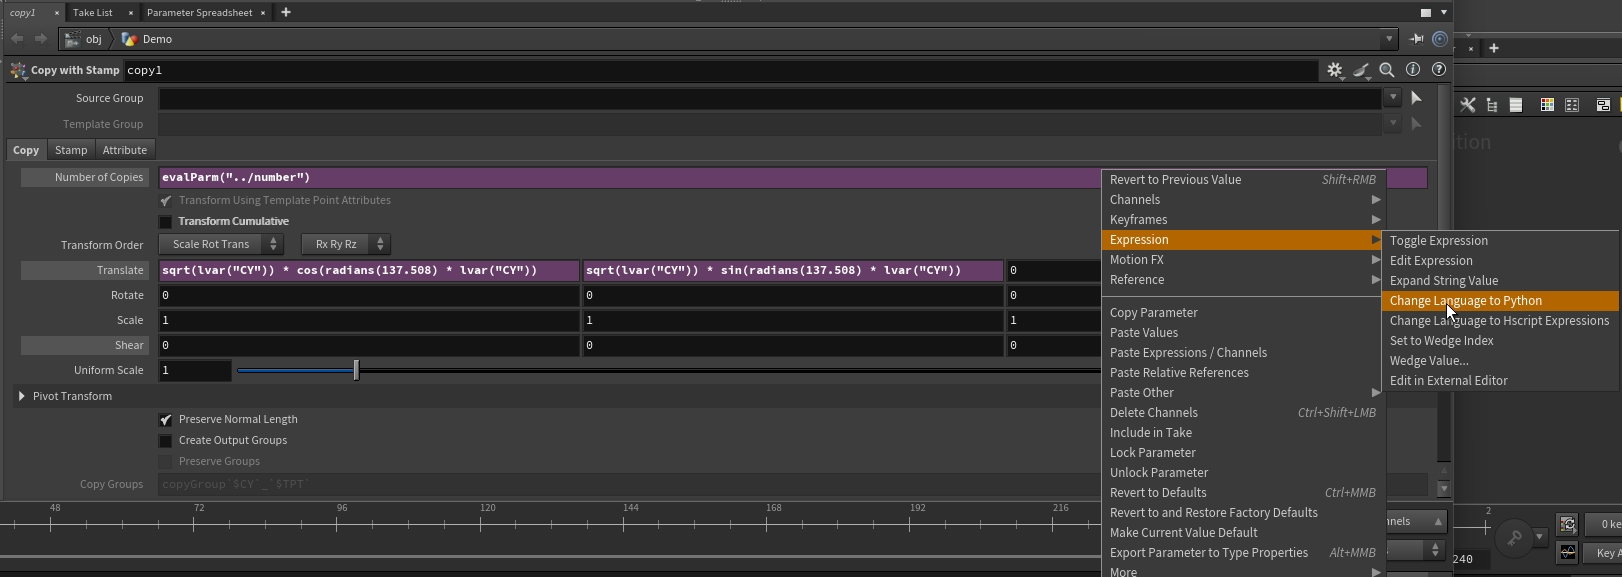Enable Create Output Groups checkbox

click(166, 441)
